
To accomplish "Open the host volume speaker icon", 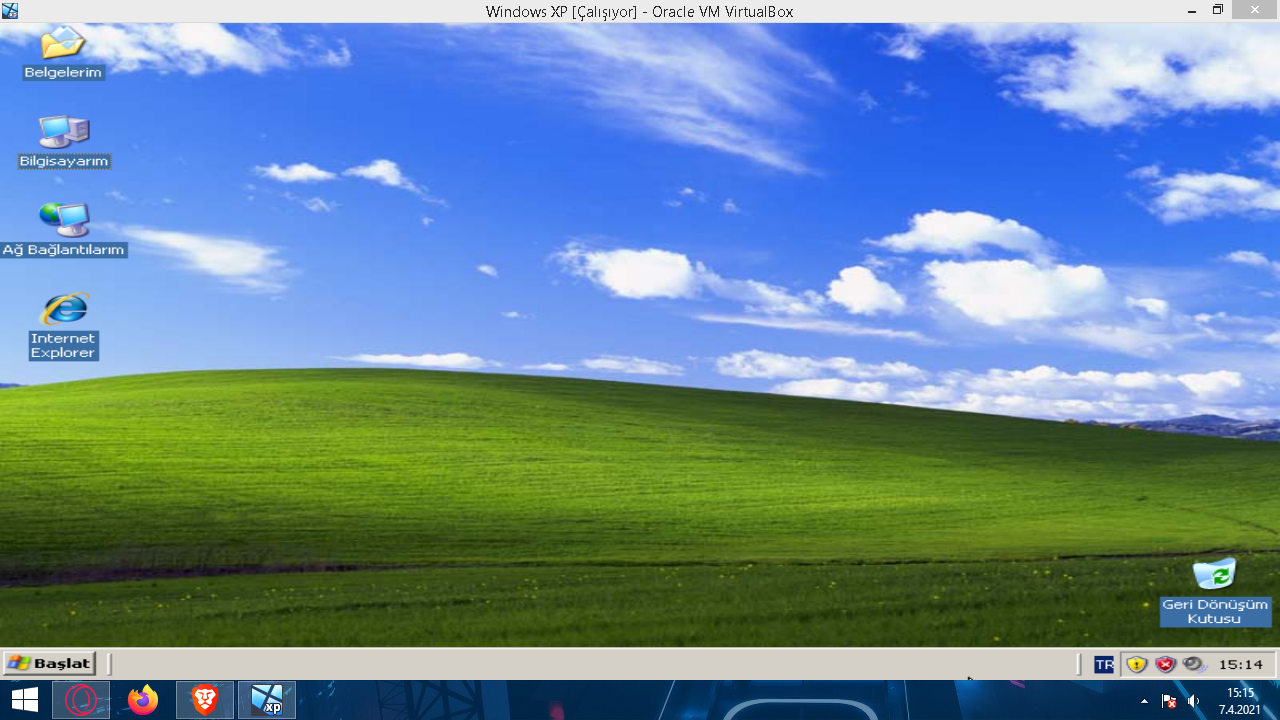I will [x=1193, y=701].
